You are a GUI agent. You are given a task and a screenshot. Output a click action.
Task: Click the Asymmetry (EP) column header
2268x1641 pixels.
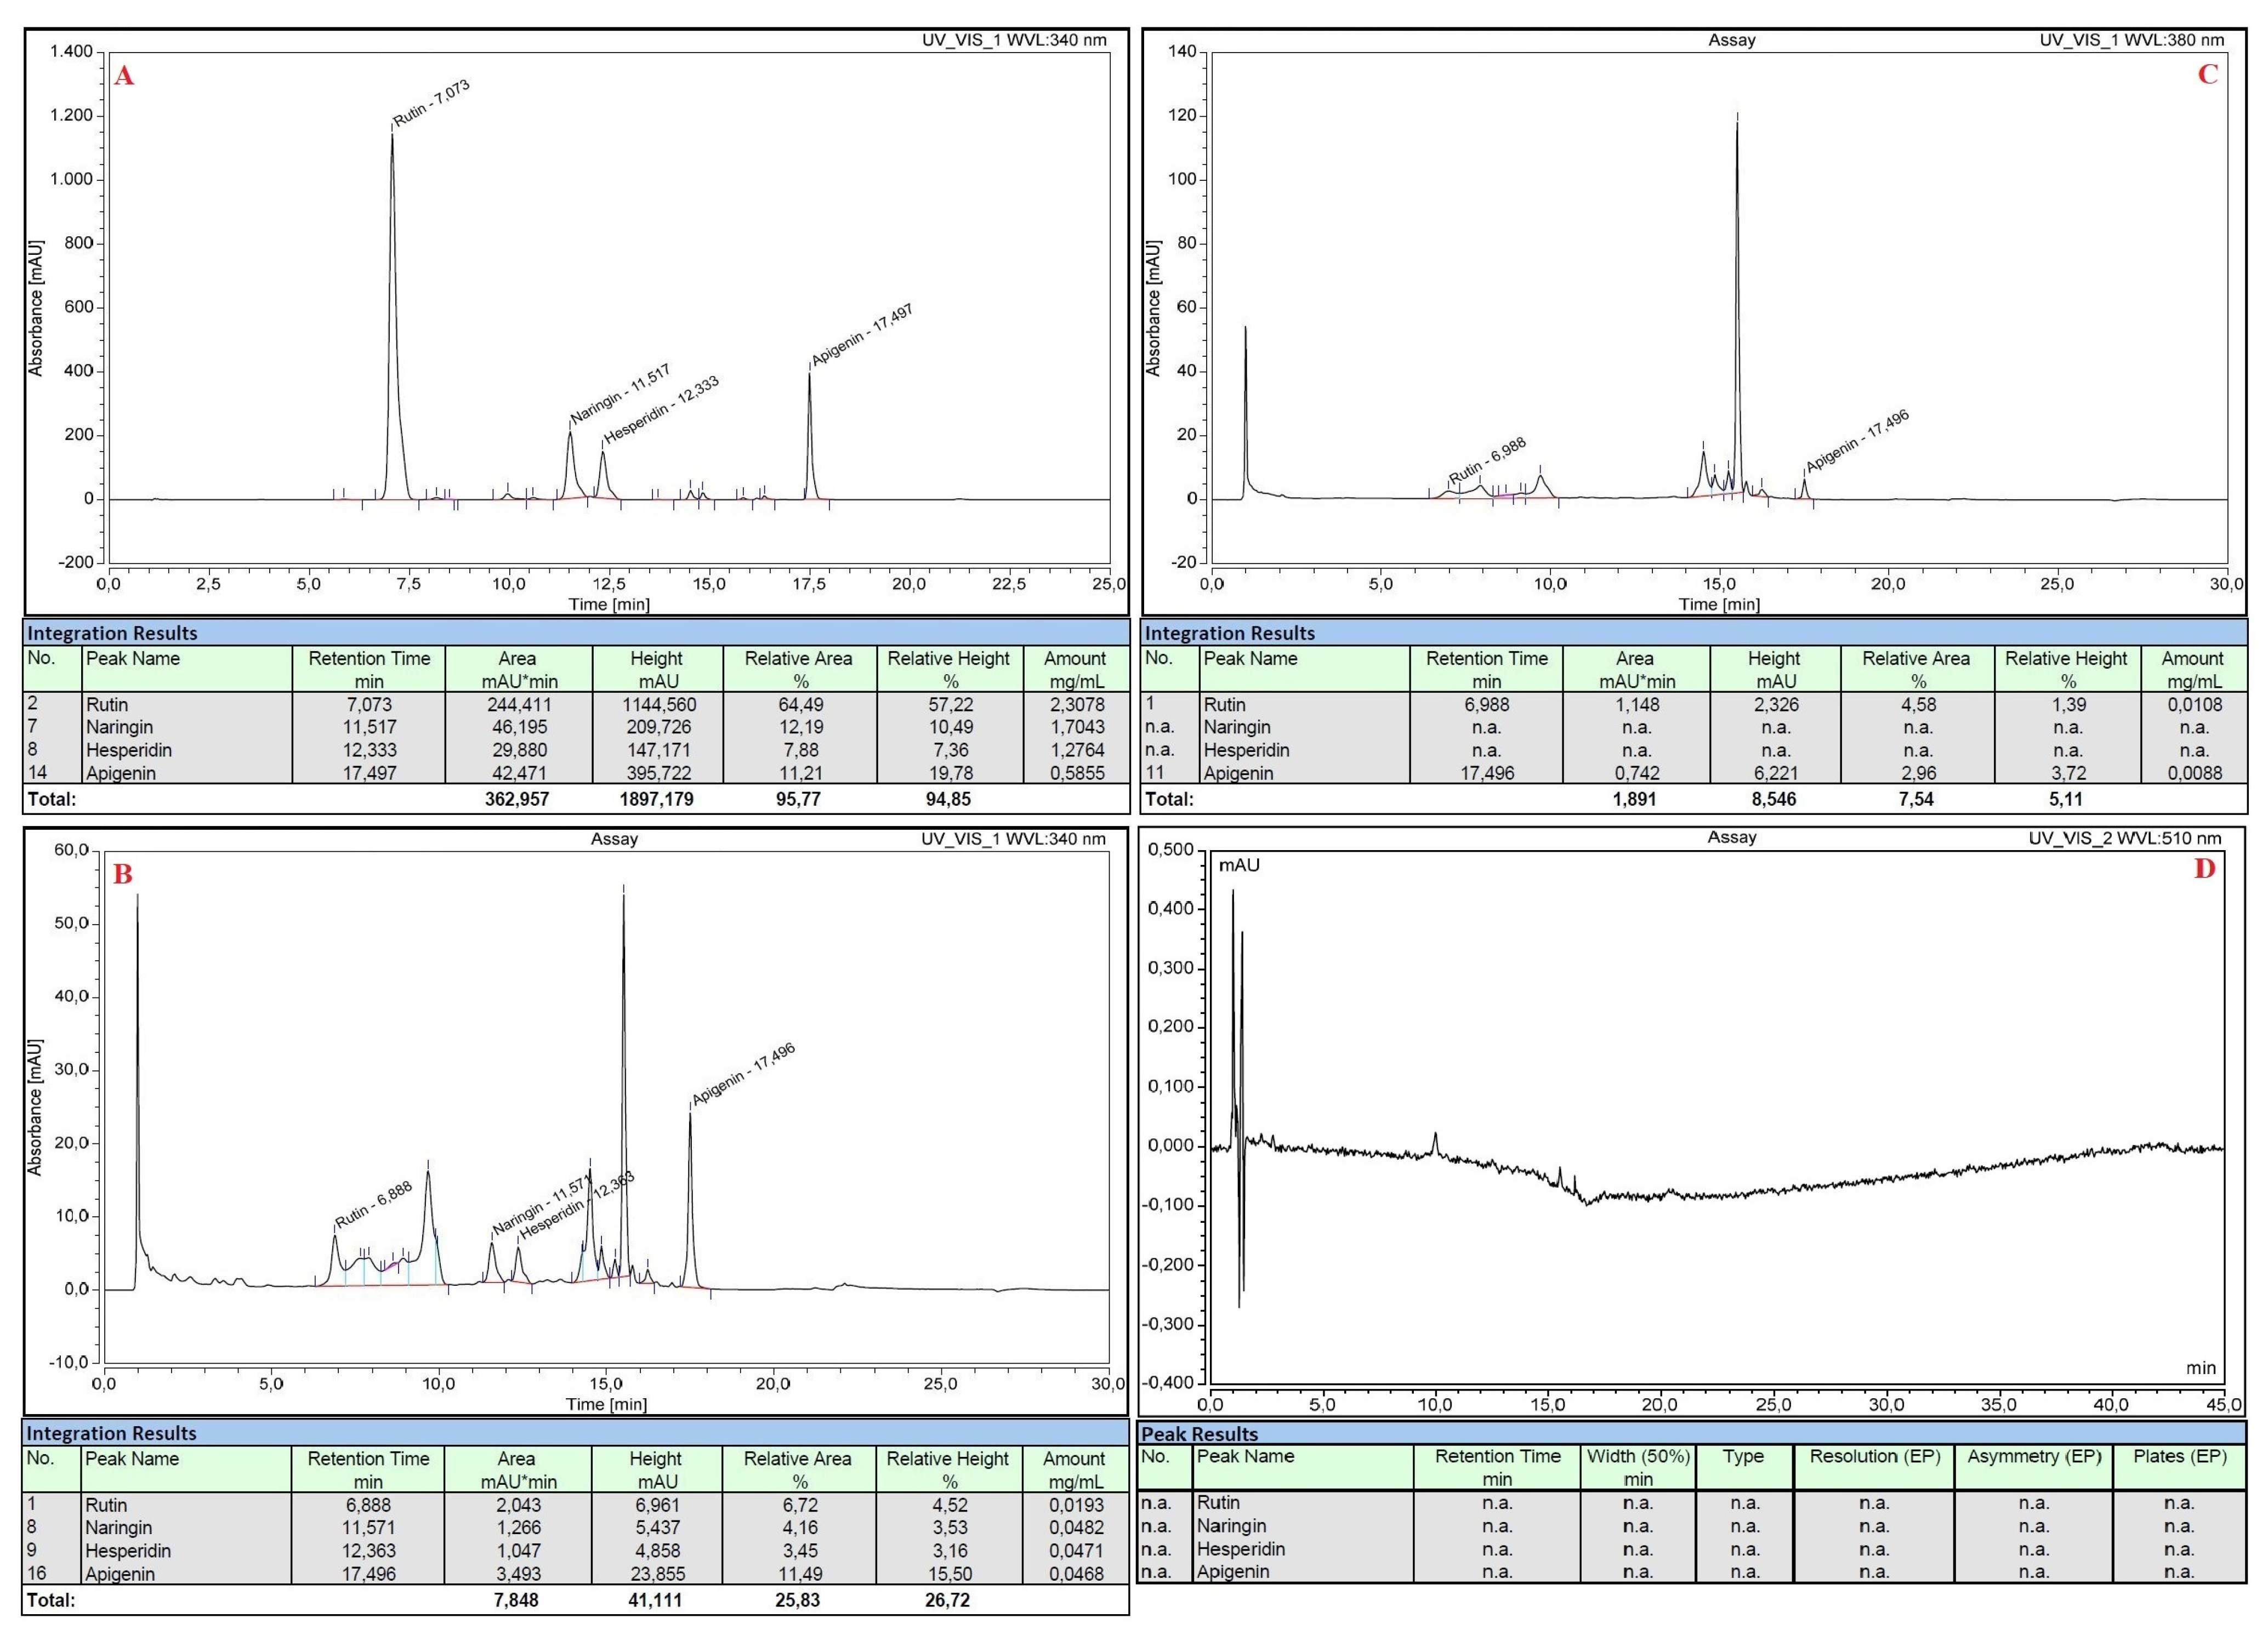tap(2033, 1457)
